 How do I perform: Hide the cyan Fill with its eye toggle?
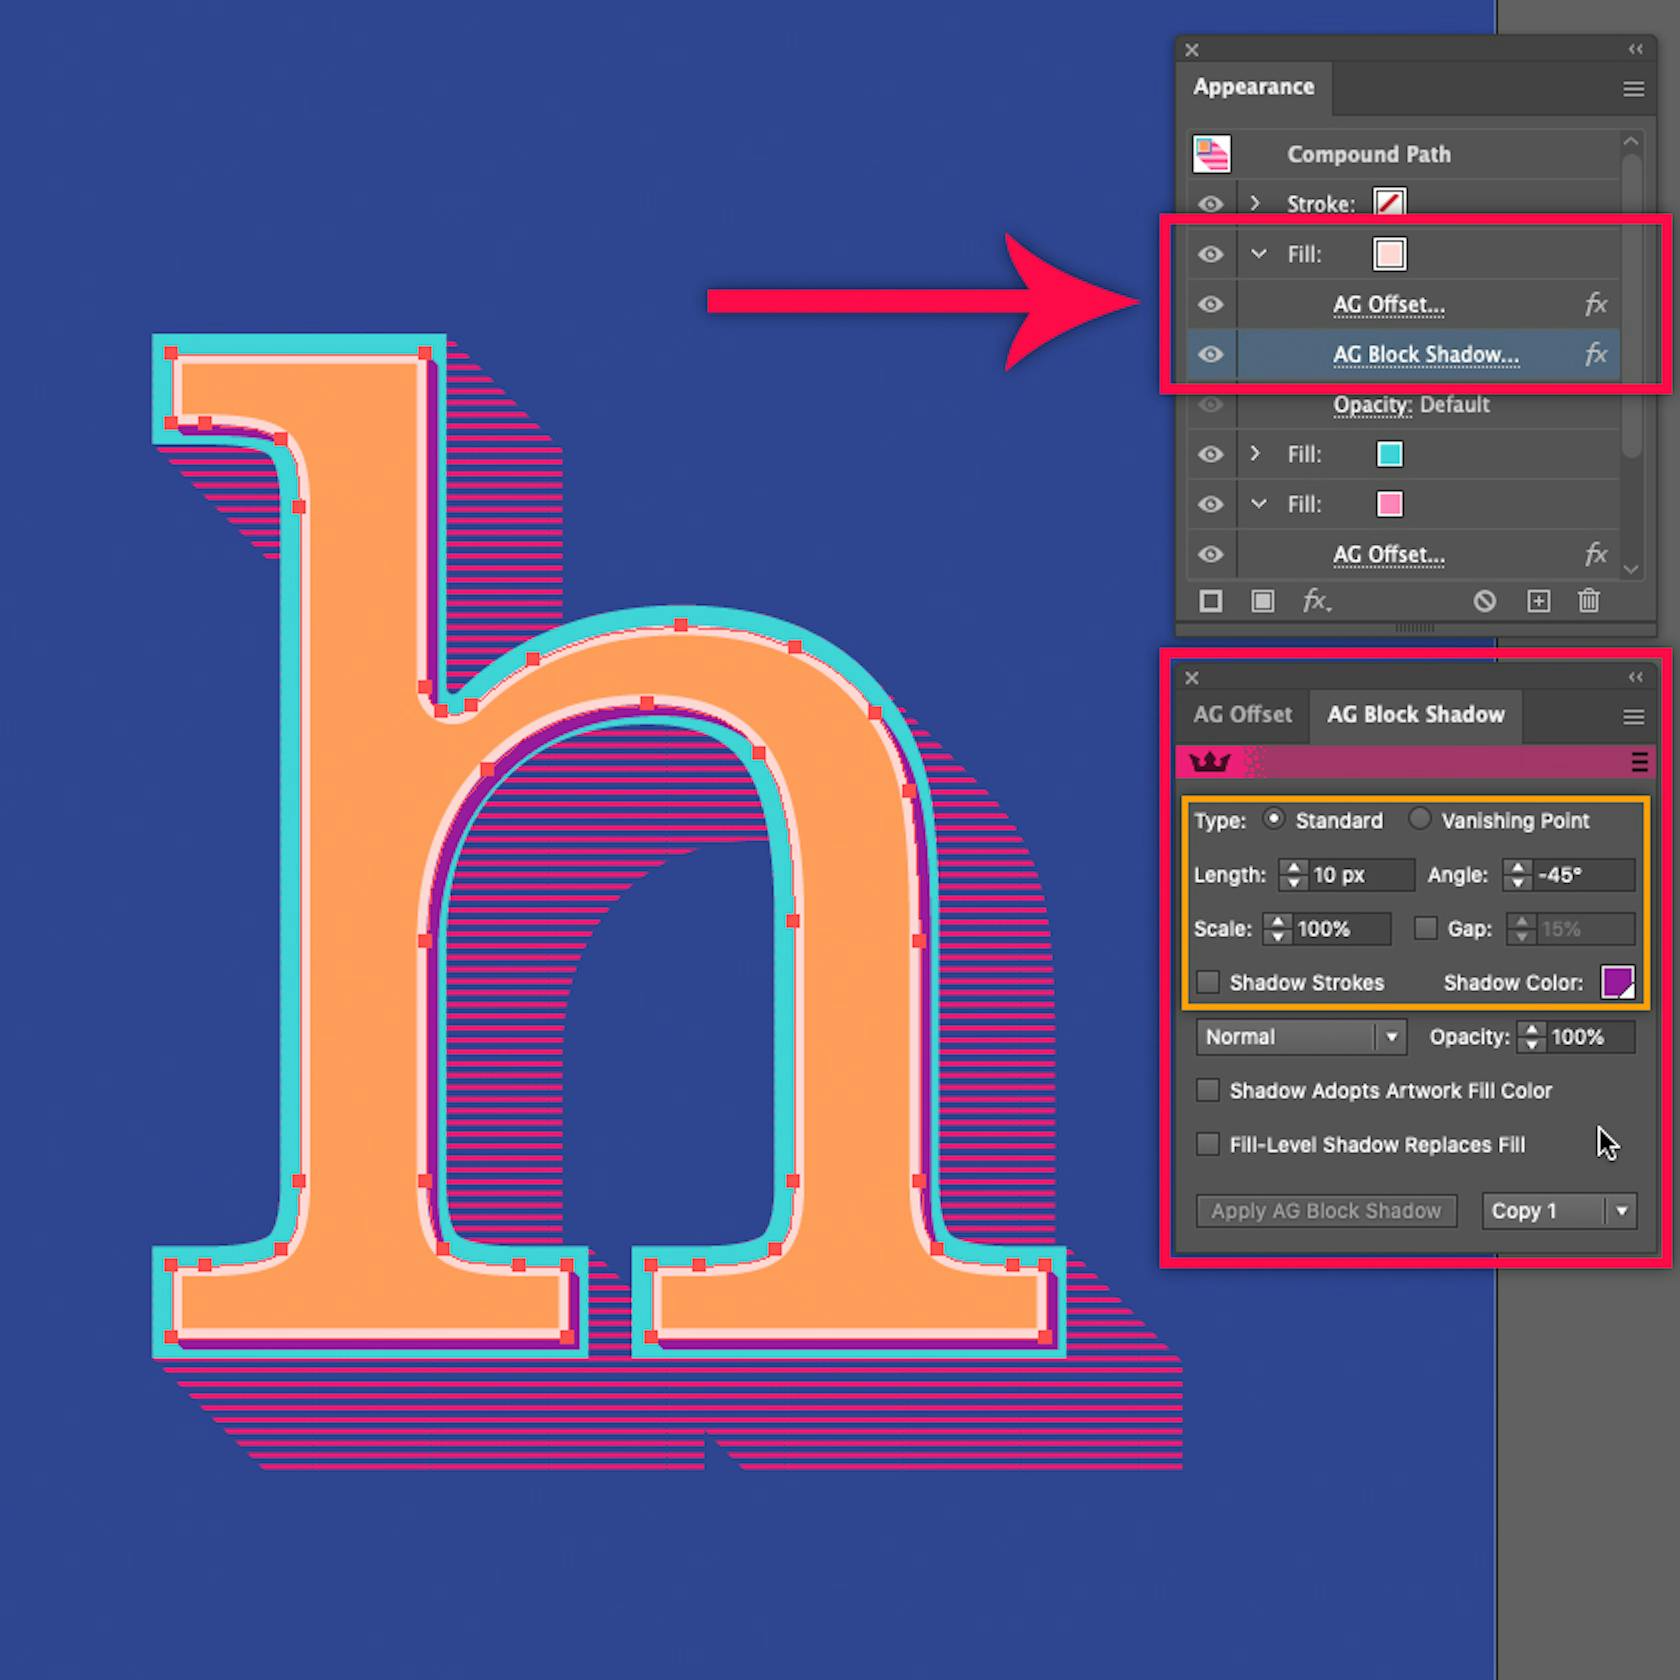point(1211,454)
